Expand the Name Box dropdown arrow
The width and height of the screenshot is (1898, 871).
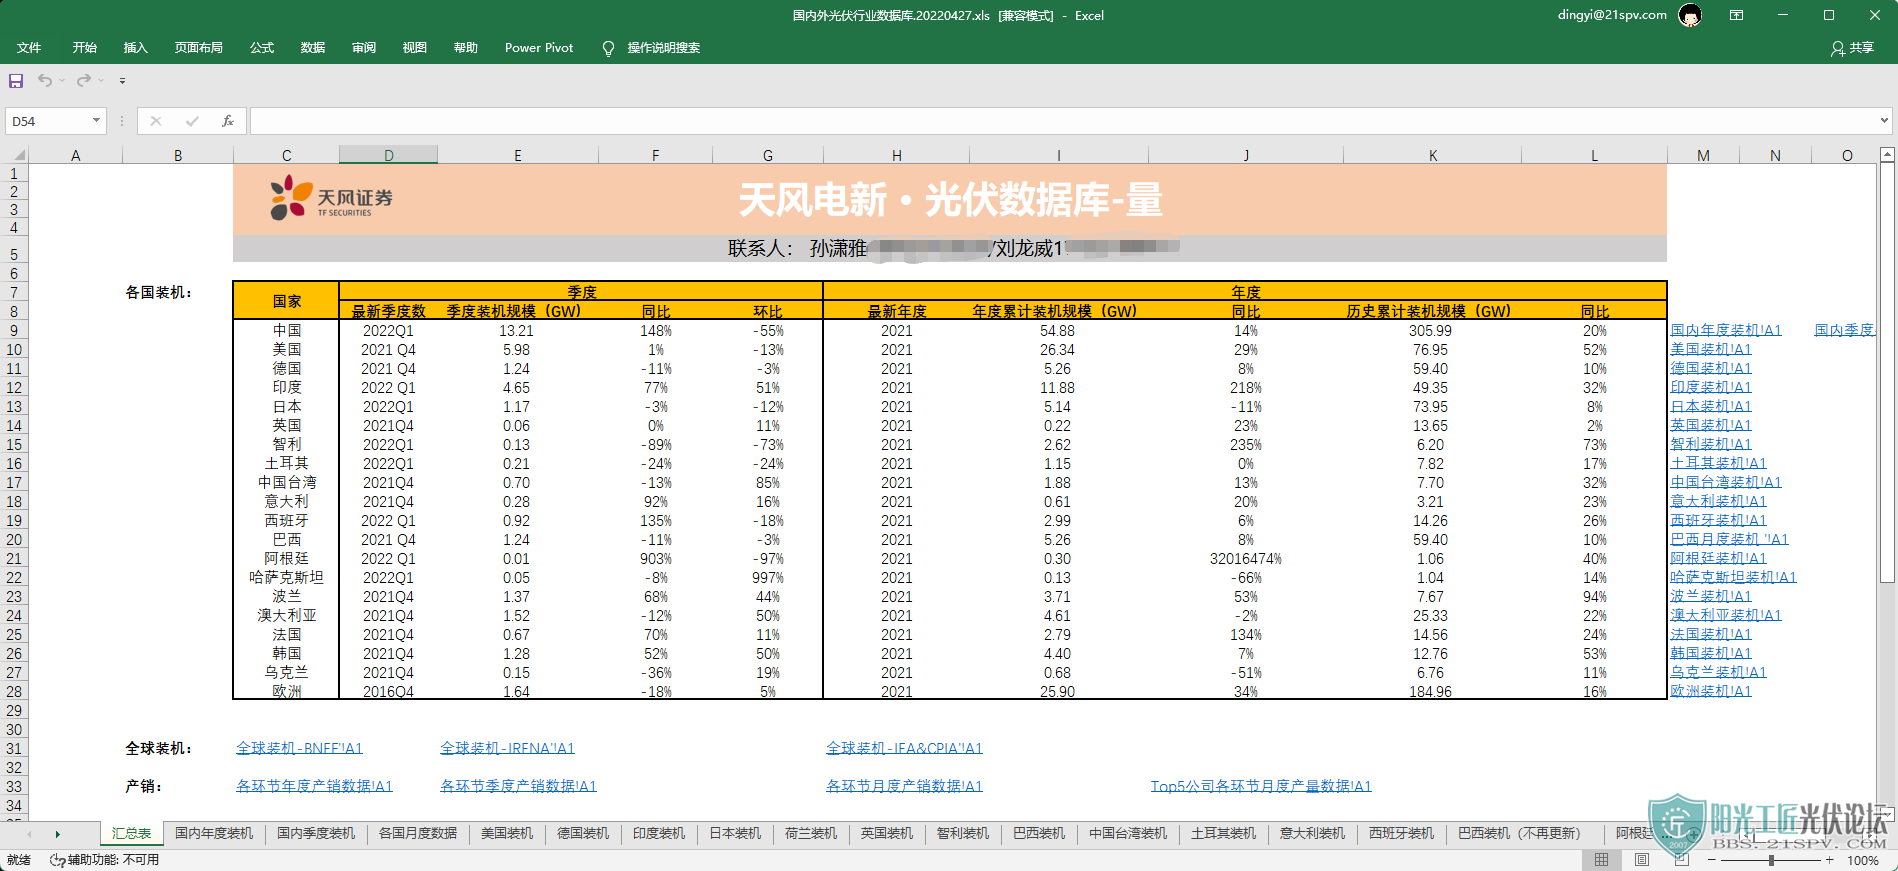coord(96,121)
